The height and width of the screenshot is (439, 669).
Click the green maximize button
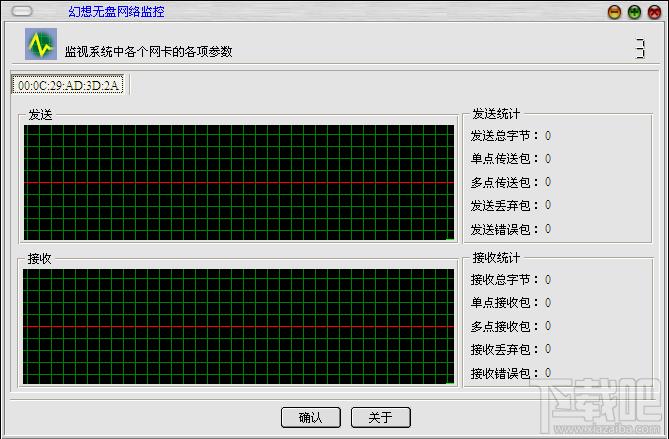(x=634, y=12)
